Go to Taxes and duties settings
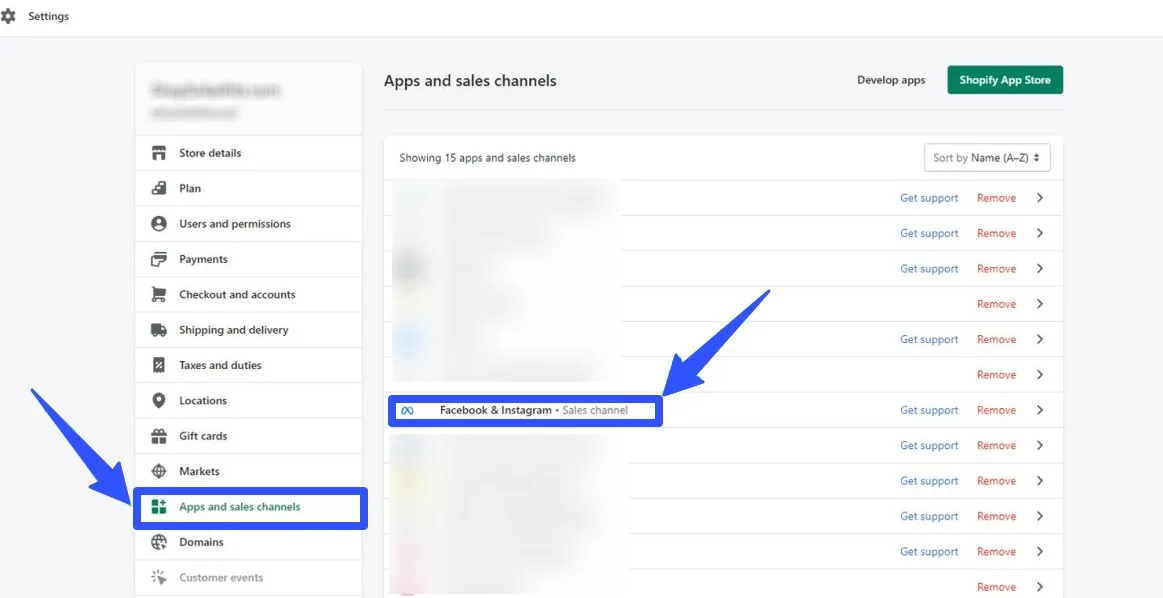 220,365
